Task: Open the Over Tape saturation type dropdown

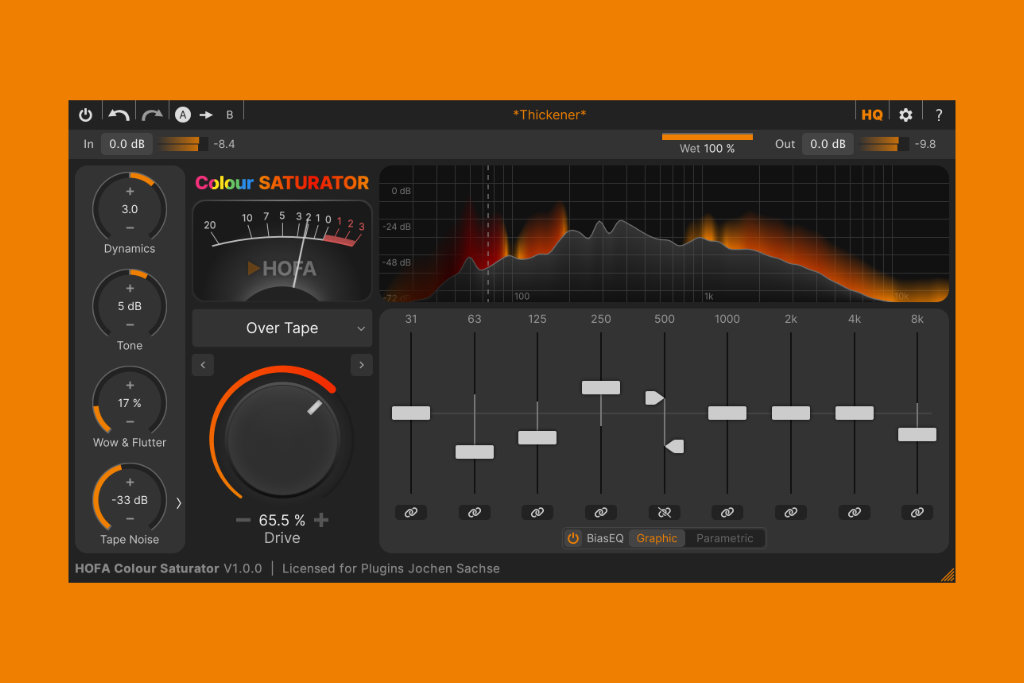Action: click(x=282, y=328)
